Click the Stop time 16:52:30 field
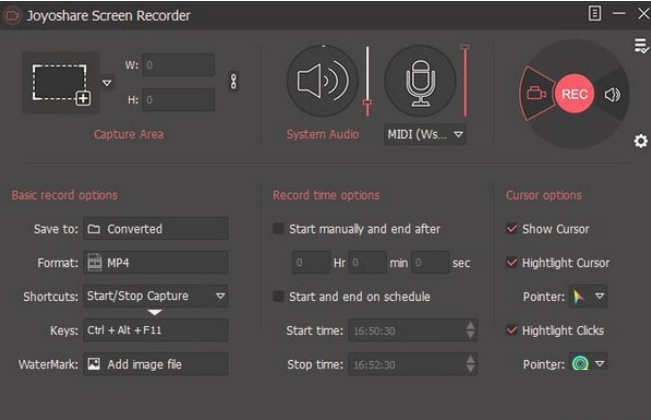 [x=413, y=364]
